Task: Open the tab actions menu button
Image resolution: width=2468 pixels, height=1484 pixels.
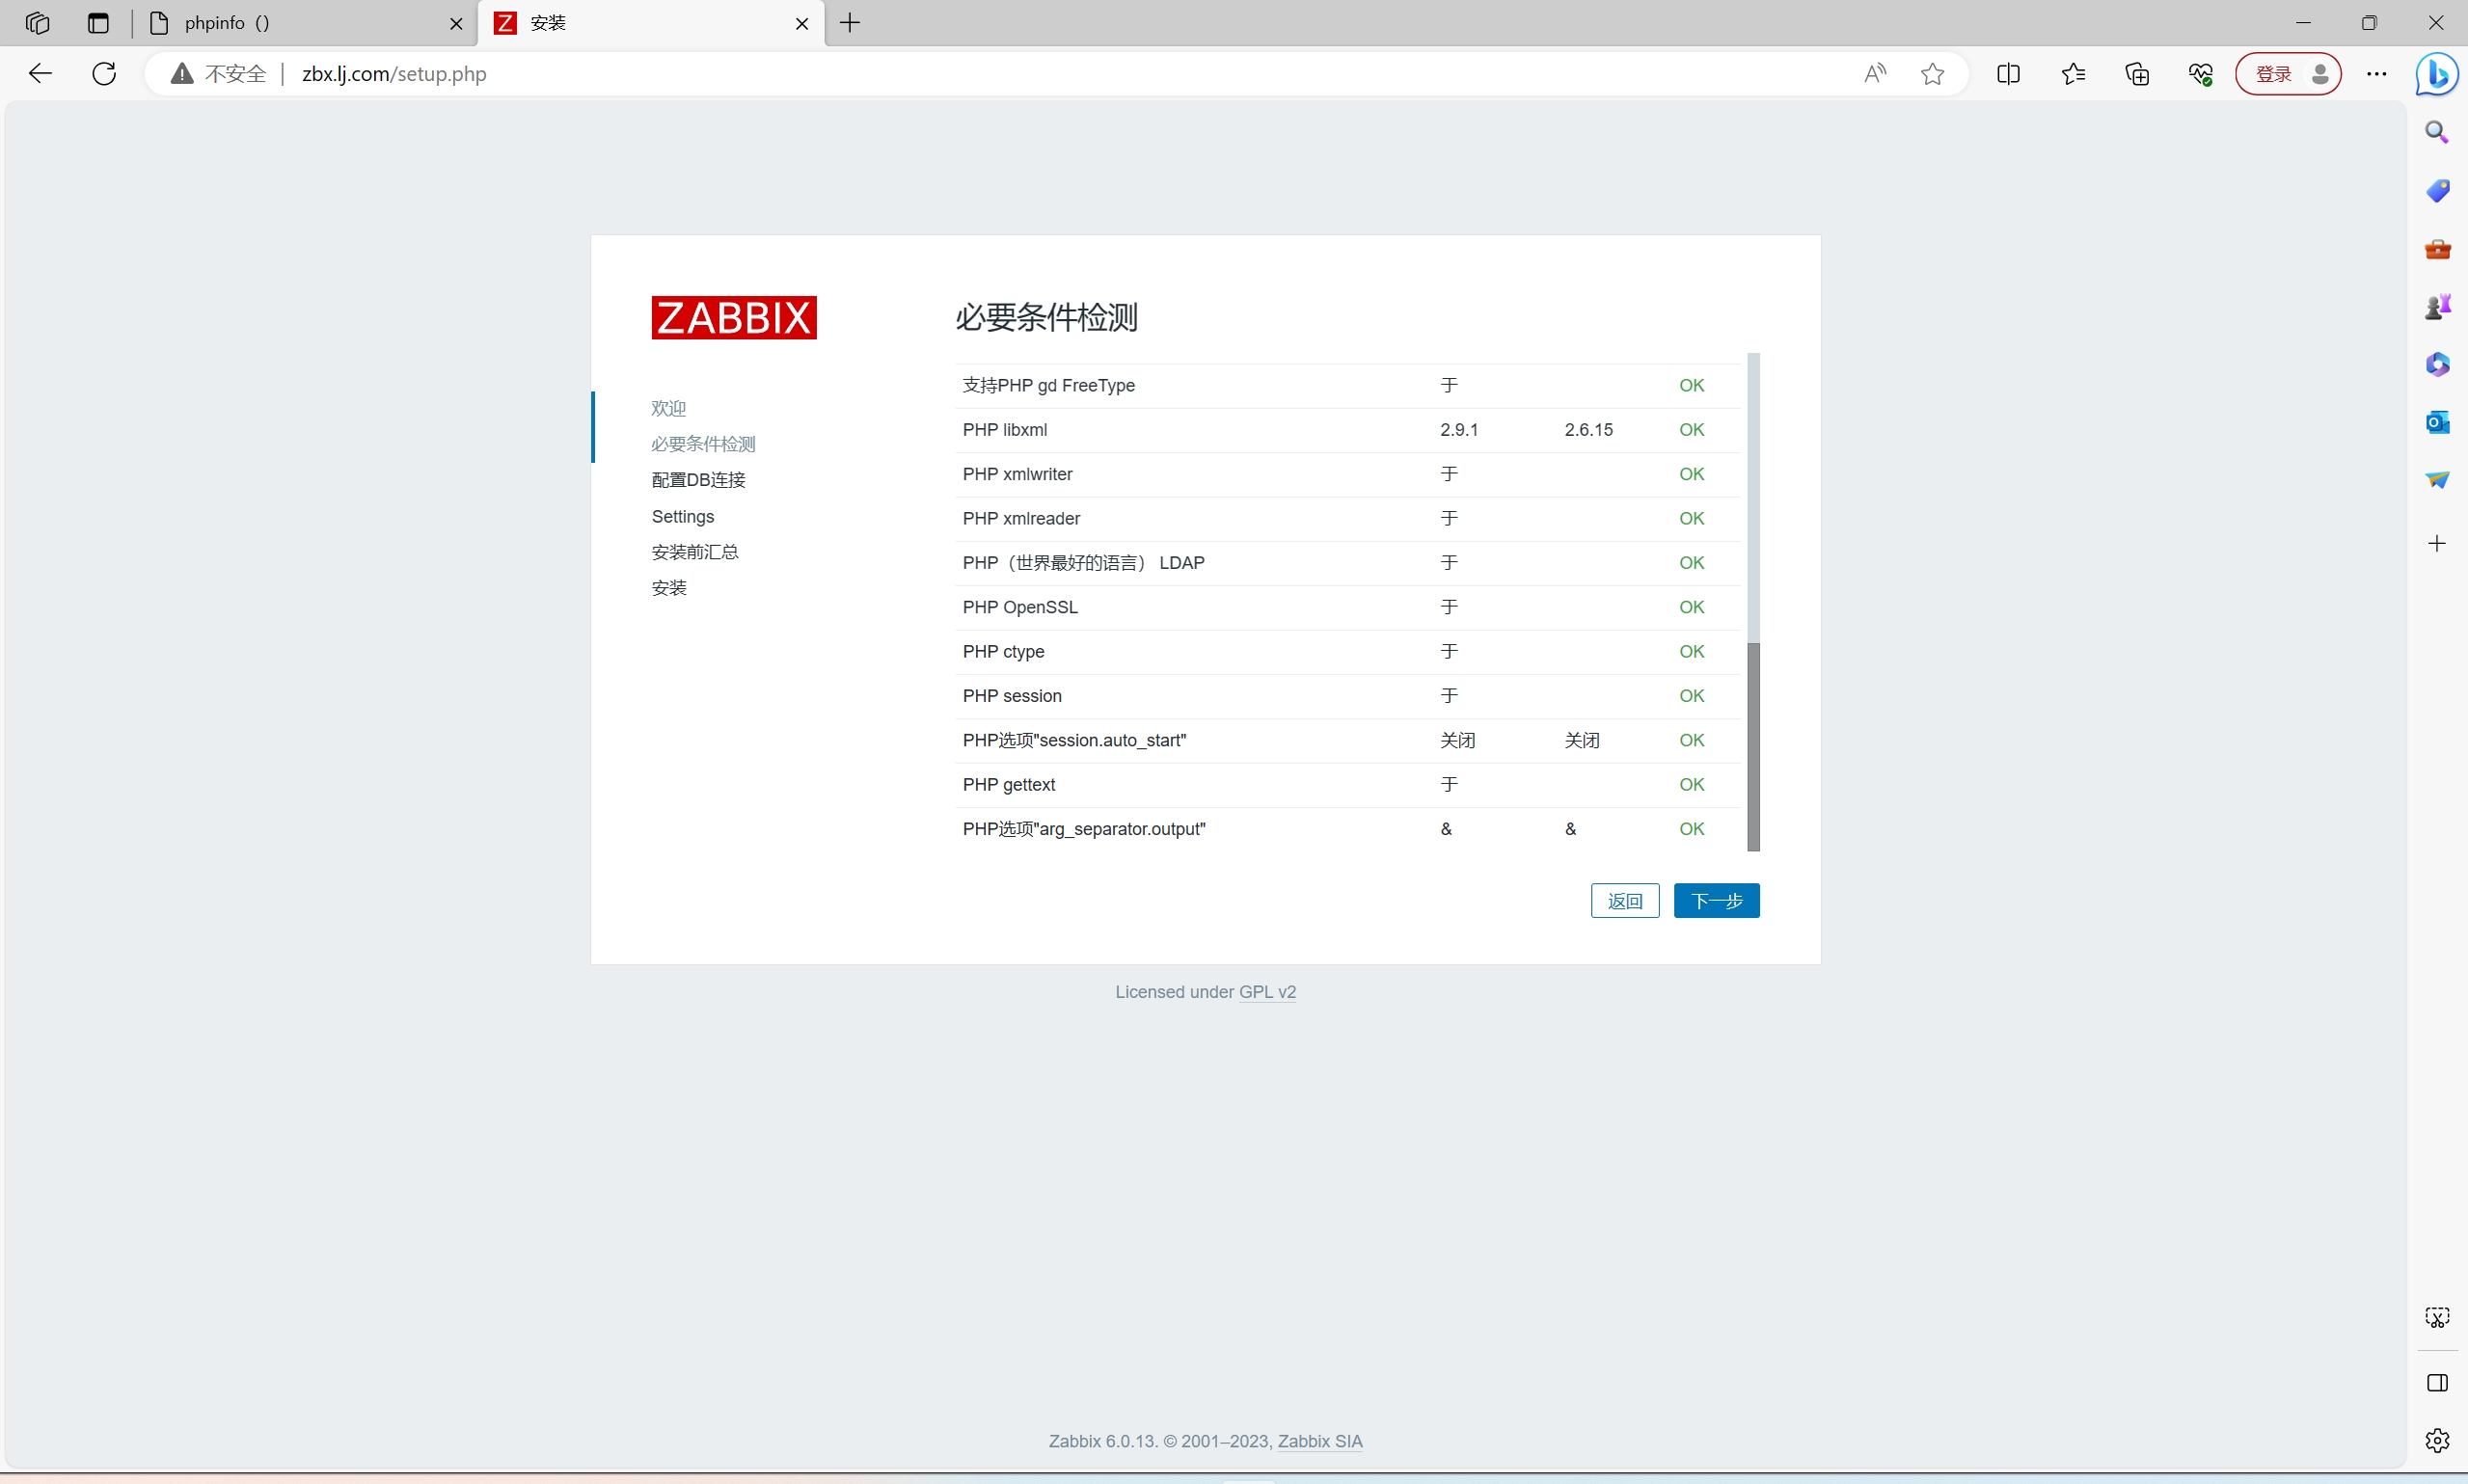Action: (x=98, y=23)
